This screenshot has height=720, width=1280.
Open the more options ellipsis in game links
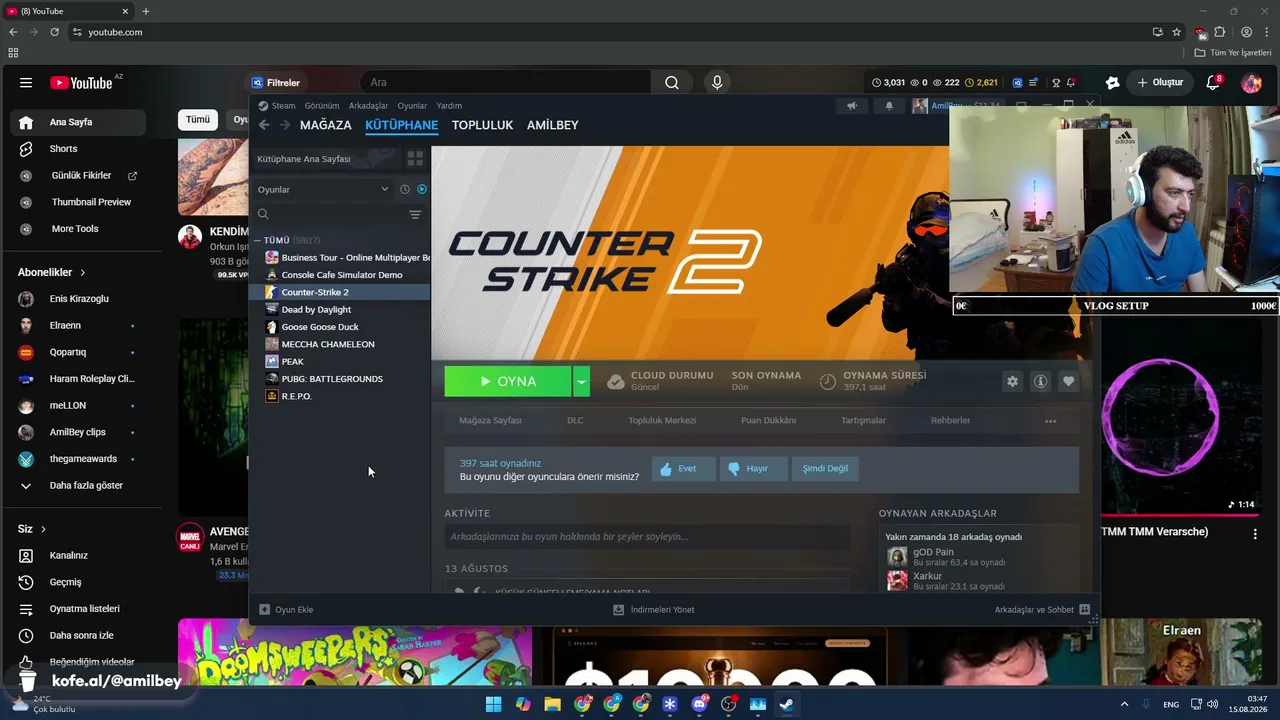(x=1050, y=421)
